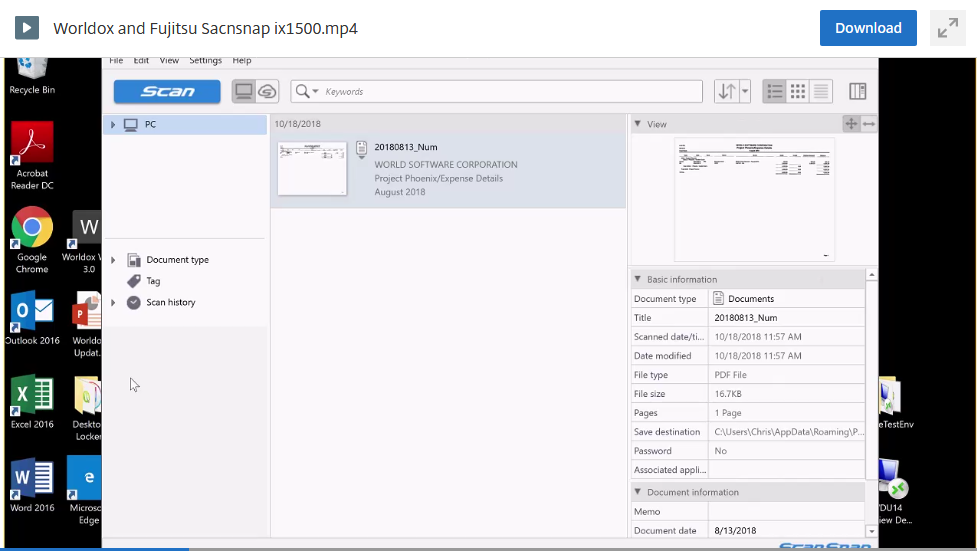Switch to compact lines list view
The width and height of the screenshot is (977, 551).
(x=821, y=92)
